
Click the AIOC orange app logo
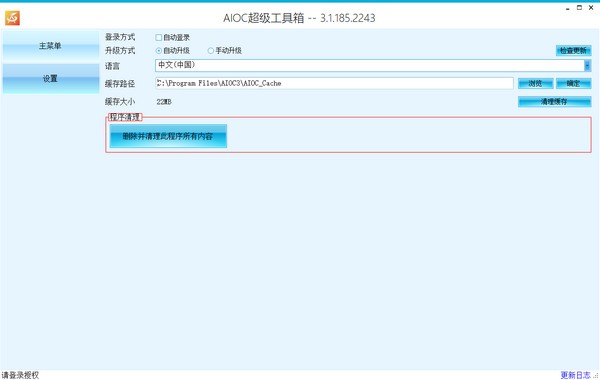12,18
